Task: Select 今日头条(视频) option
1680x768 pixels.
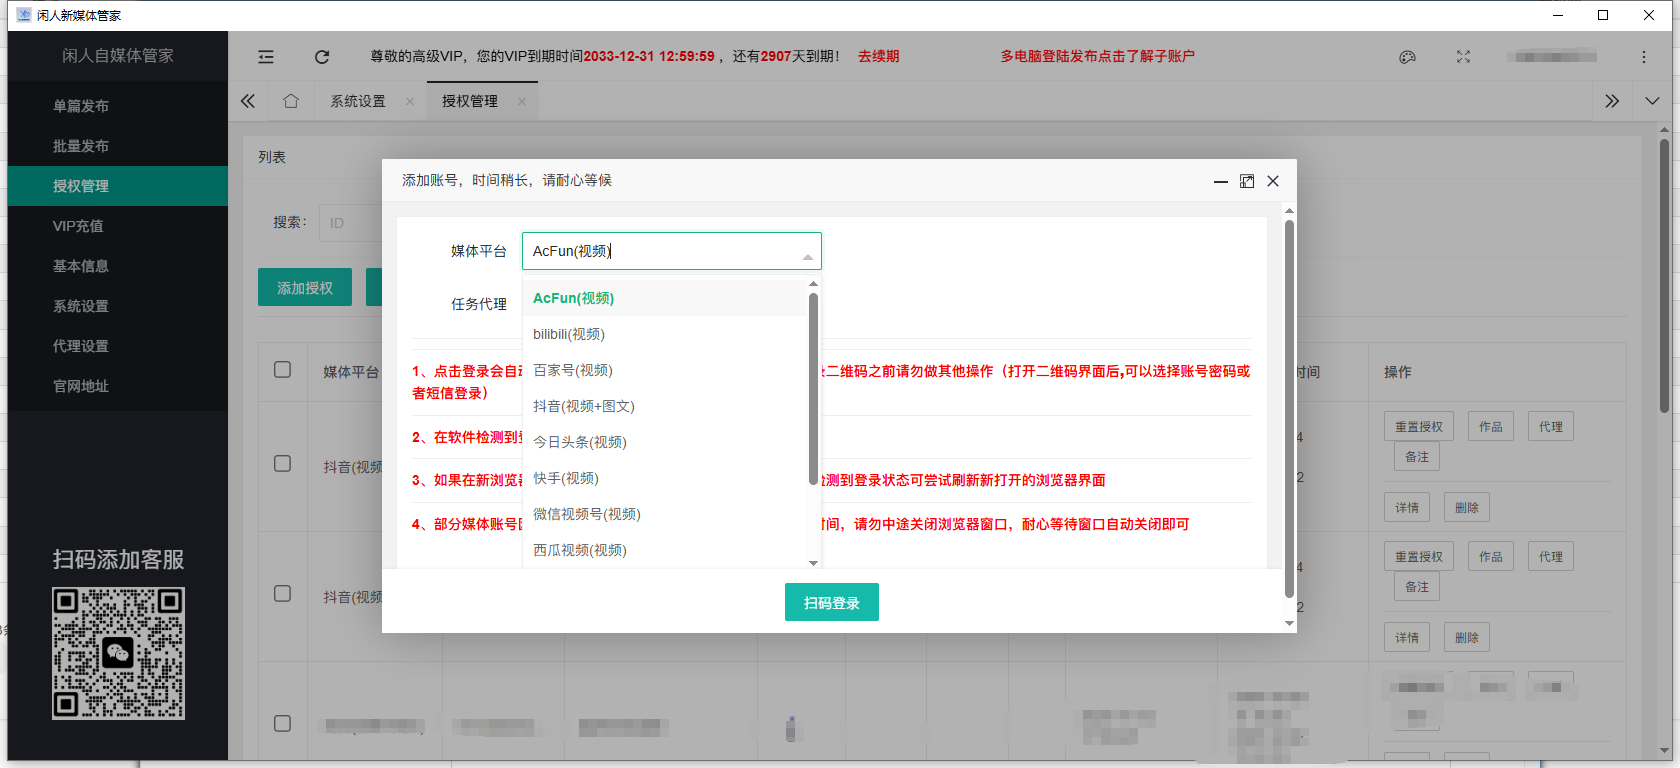Action: (665, 442)
